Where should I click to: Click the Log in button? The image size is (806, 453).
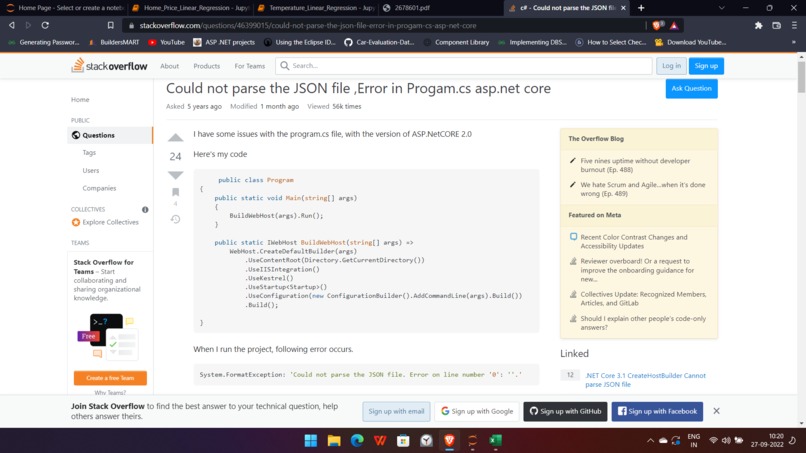671,66
